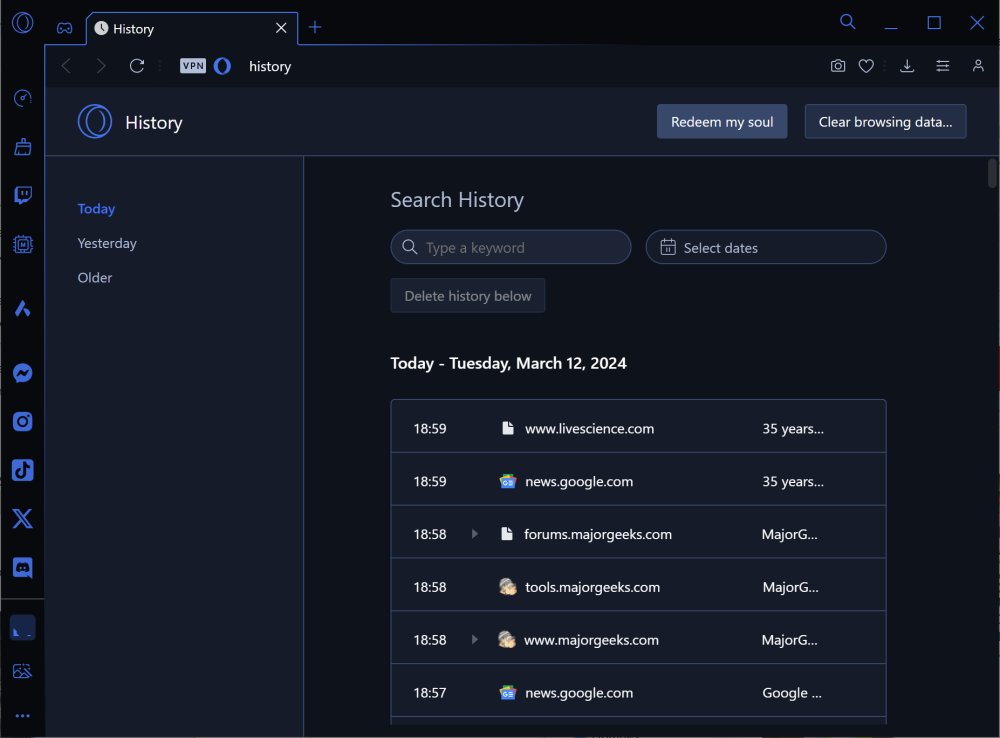This screenshot has width=1000, height=738.
Task: Search in tabs magnifier icon
Action: [x=848, y=22]
